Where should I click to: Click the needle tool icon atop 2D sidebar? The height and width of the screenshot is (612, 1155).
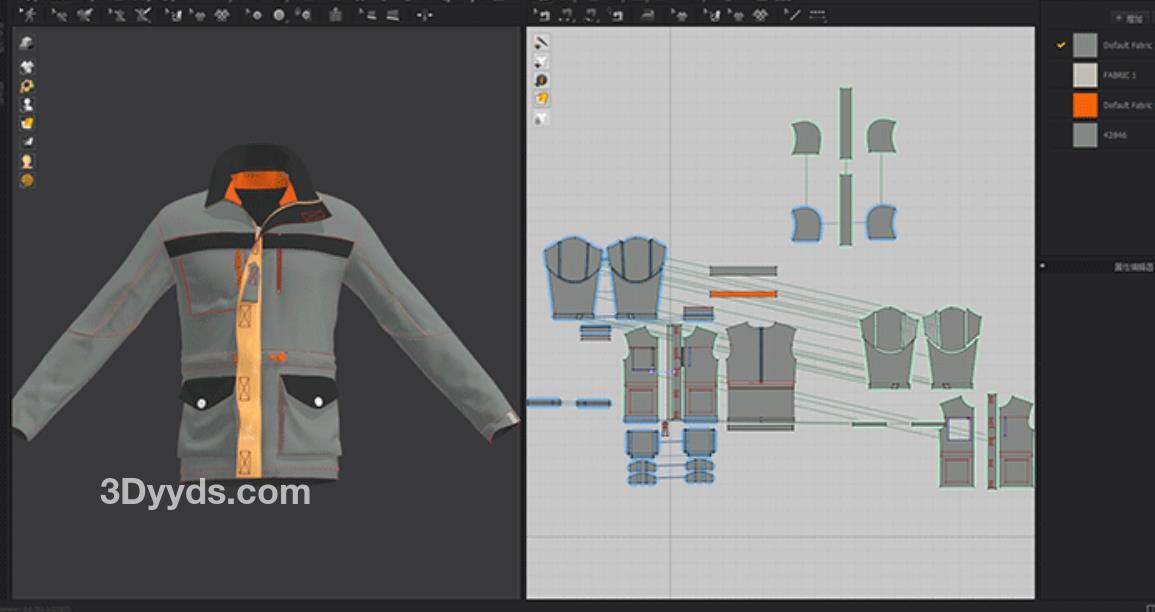pos(541,42)
